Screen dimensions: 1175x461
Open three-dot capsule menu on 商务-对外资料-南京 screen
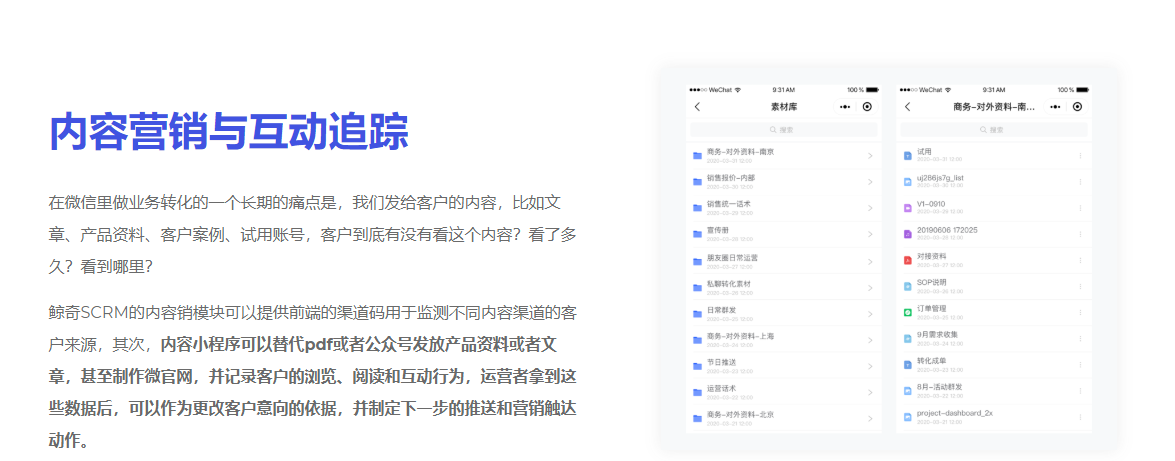(1056, 107)
